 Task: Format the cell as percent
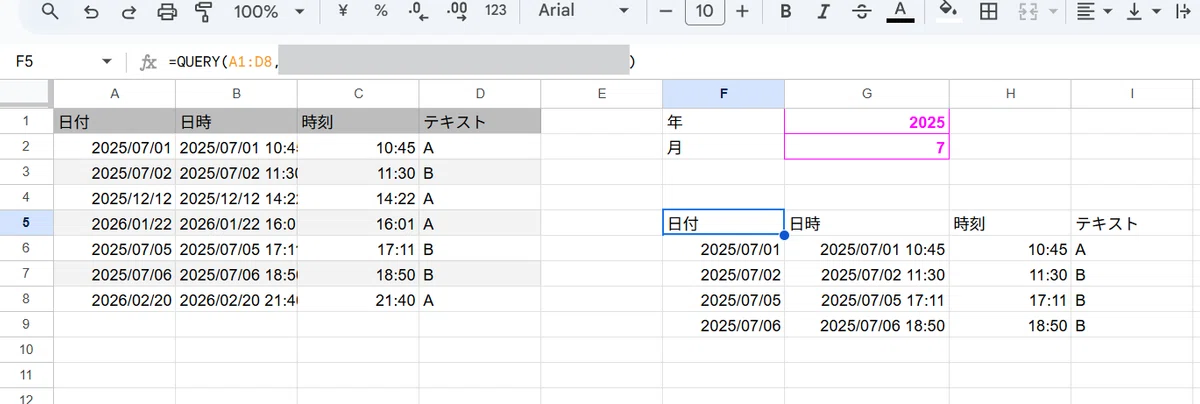point(380,11)
